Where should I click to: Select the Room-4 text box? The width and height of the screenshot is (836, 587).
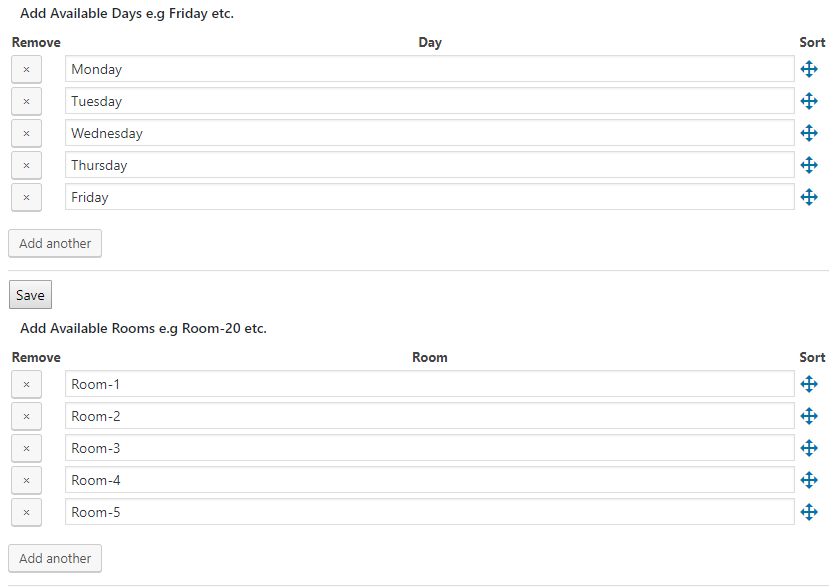[430, 480]
